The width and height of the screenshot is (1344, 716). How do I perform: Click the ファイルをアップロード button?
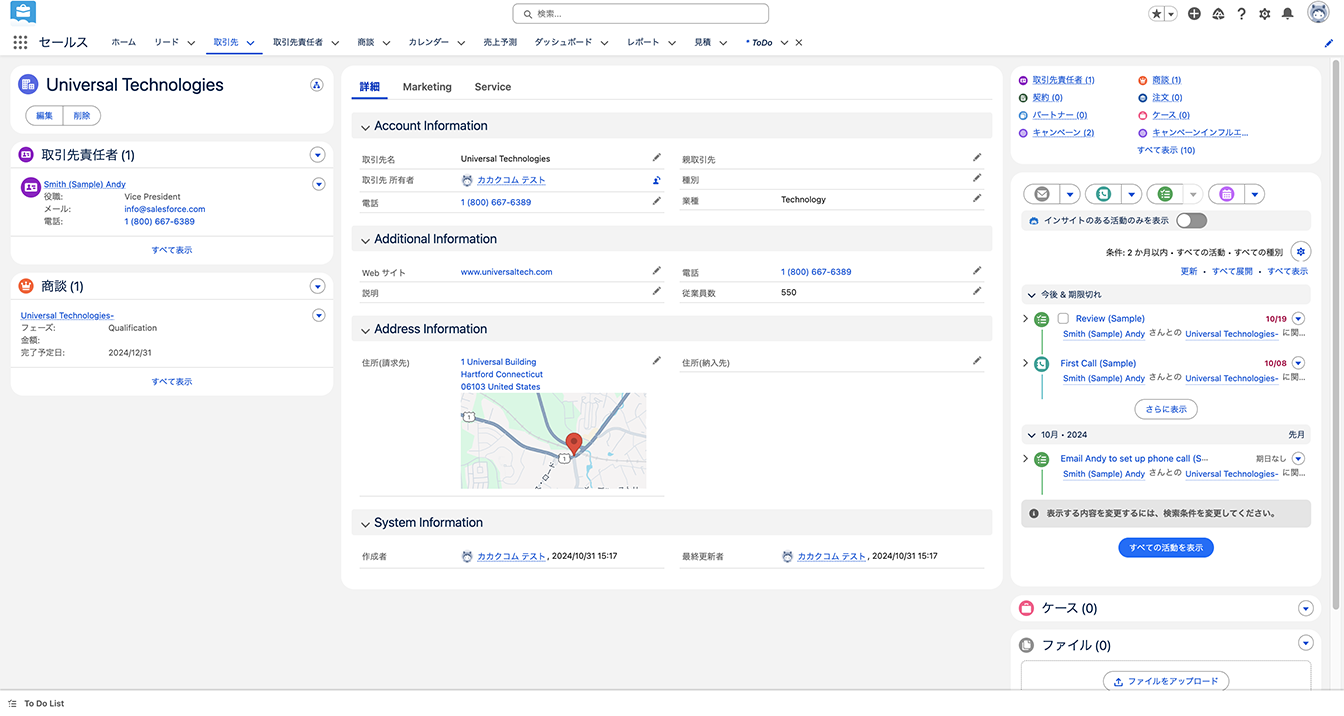[x=1166, y=681]
